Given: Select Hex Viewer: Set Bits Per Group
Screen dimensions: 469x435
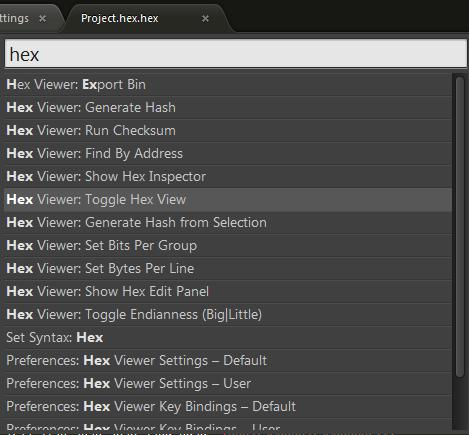Looking at the screenshot, I should (x=228, y=246).
